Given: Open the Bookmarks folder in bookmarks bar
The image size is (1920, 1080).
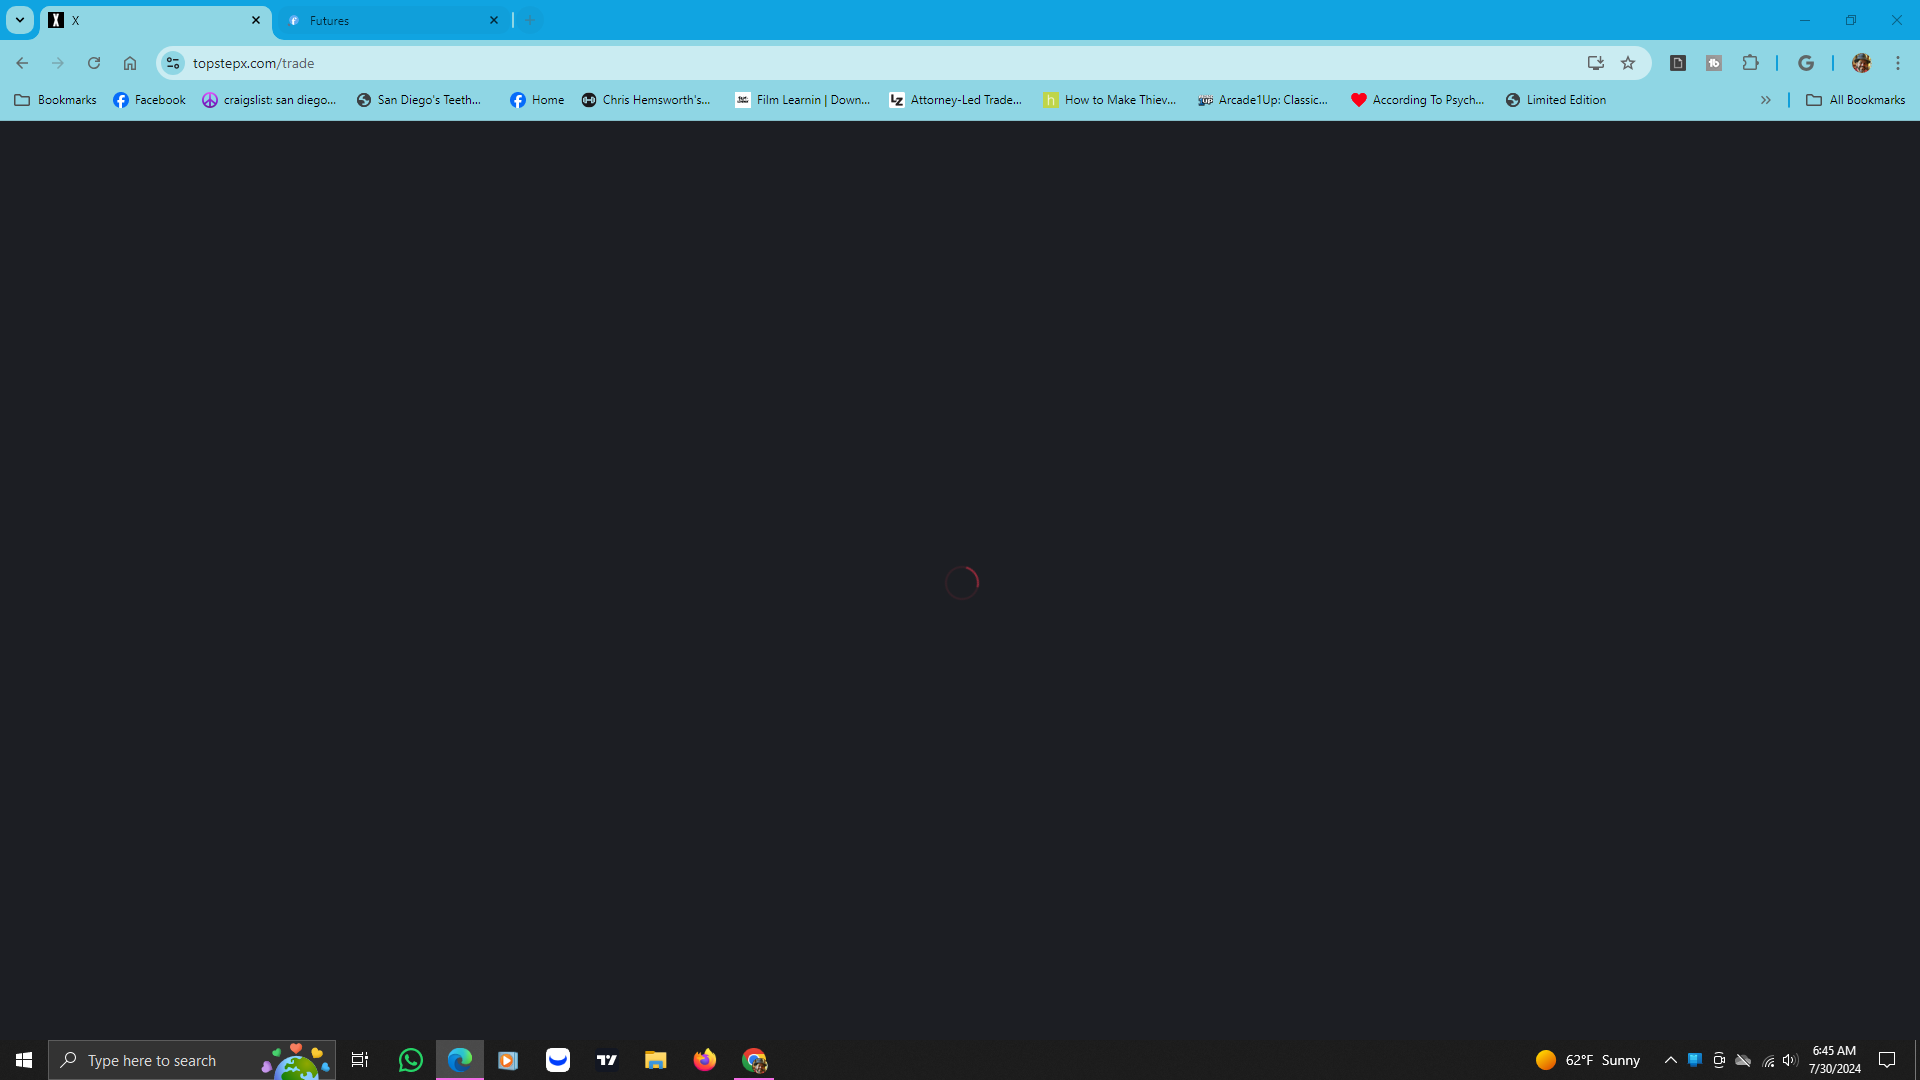Looking at the screenshot, I should (56, 100).
